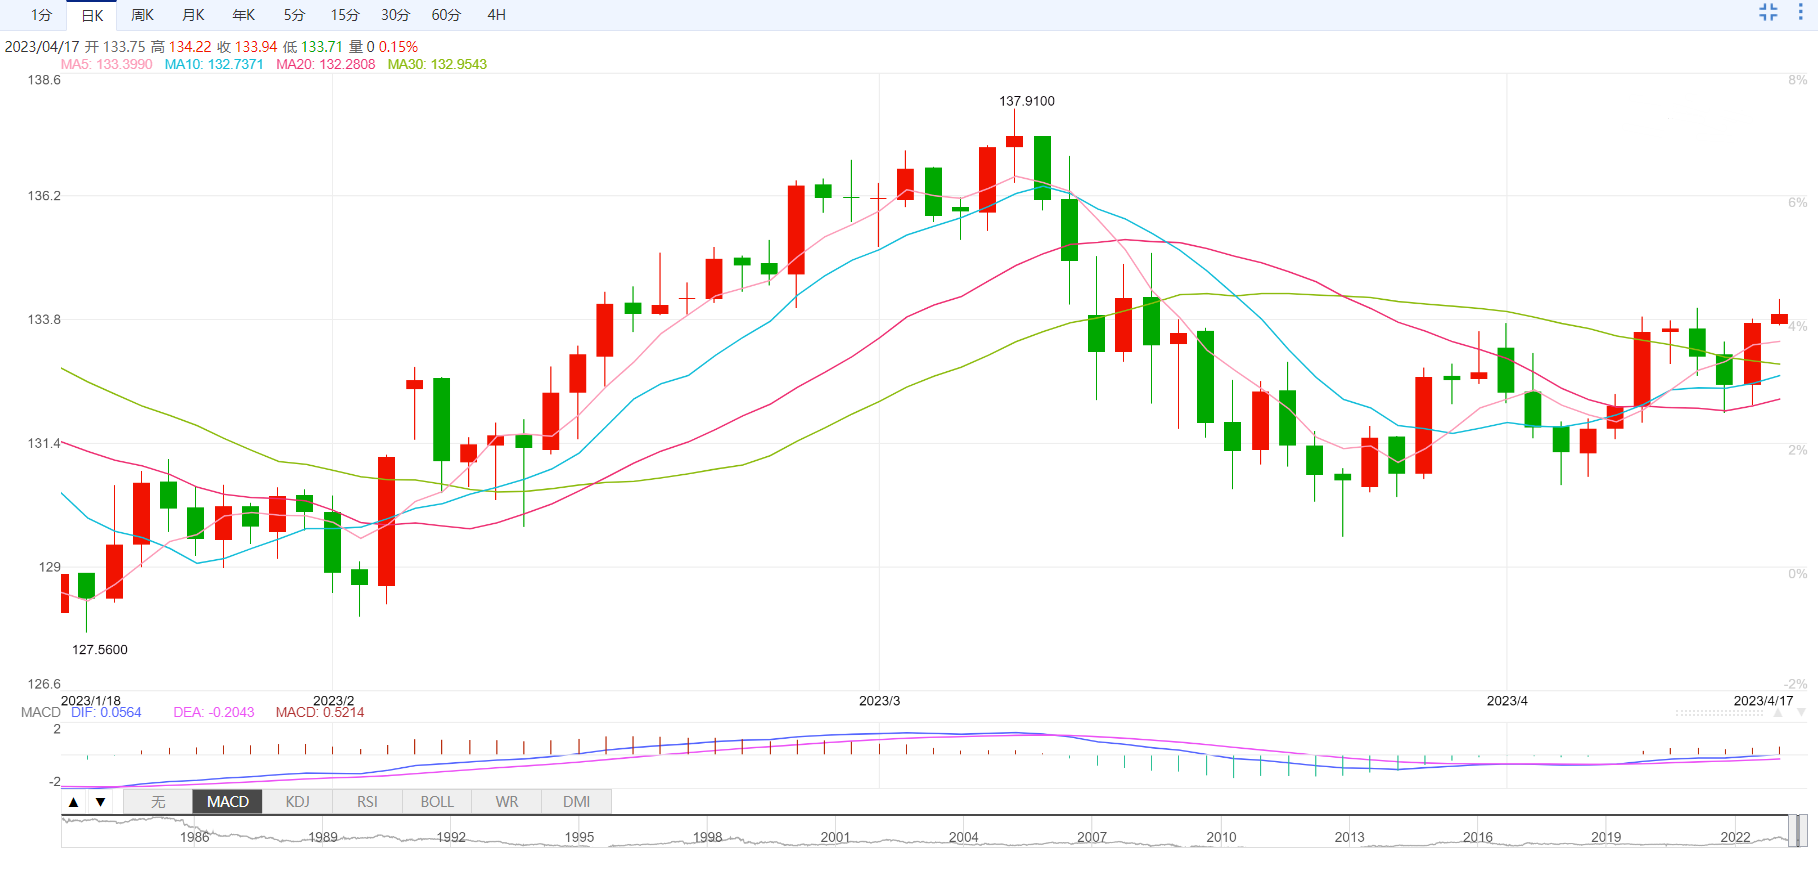Switch to the 周K weekly tab
Screen dimensions: 1818x885
click(143, 15)
